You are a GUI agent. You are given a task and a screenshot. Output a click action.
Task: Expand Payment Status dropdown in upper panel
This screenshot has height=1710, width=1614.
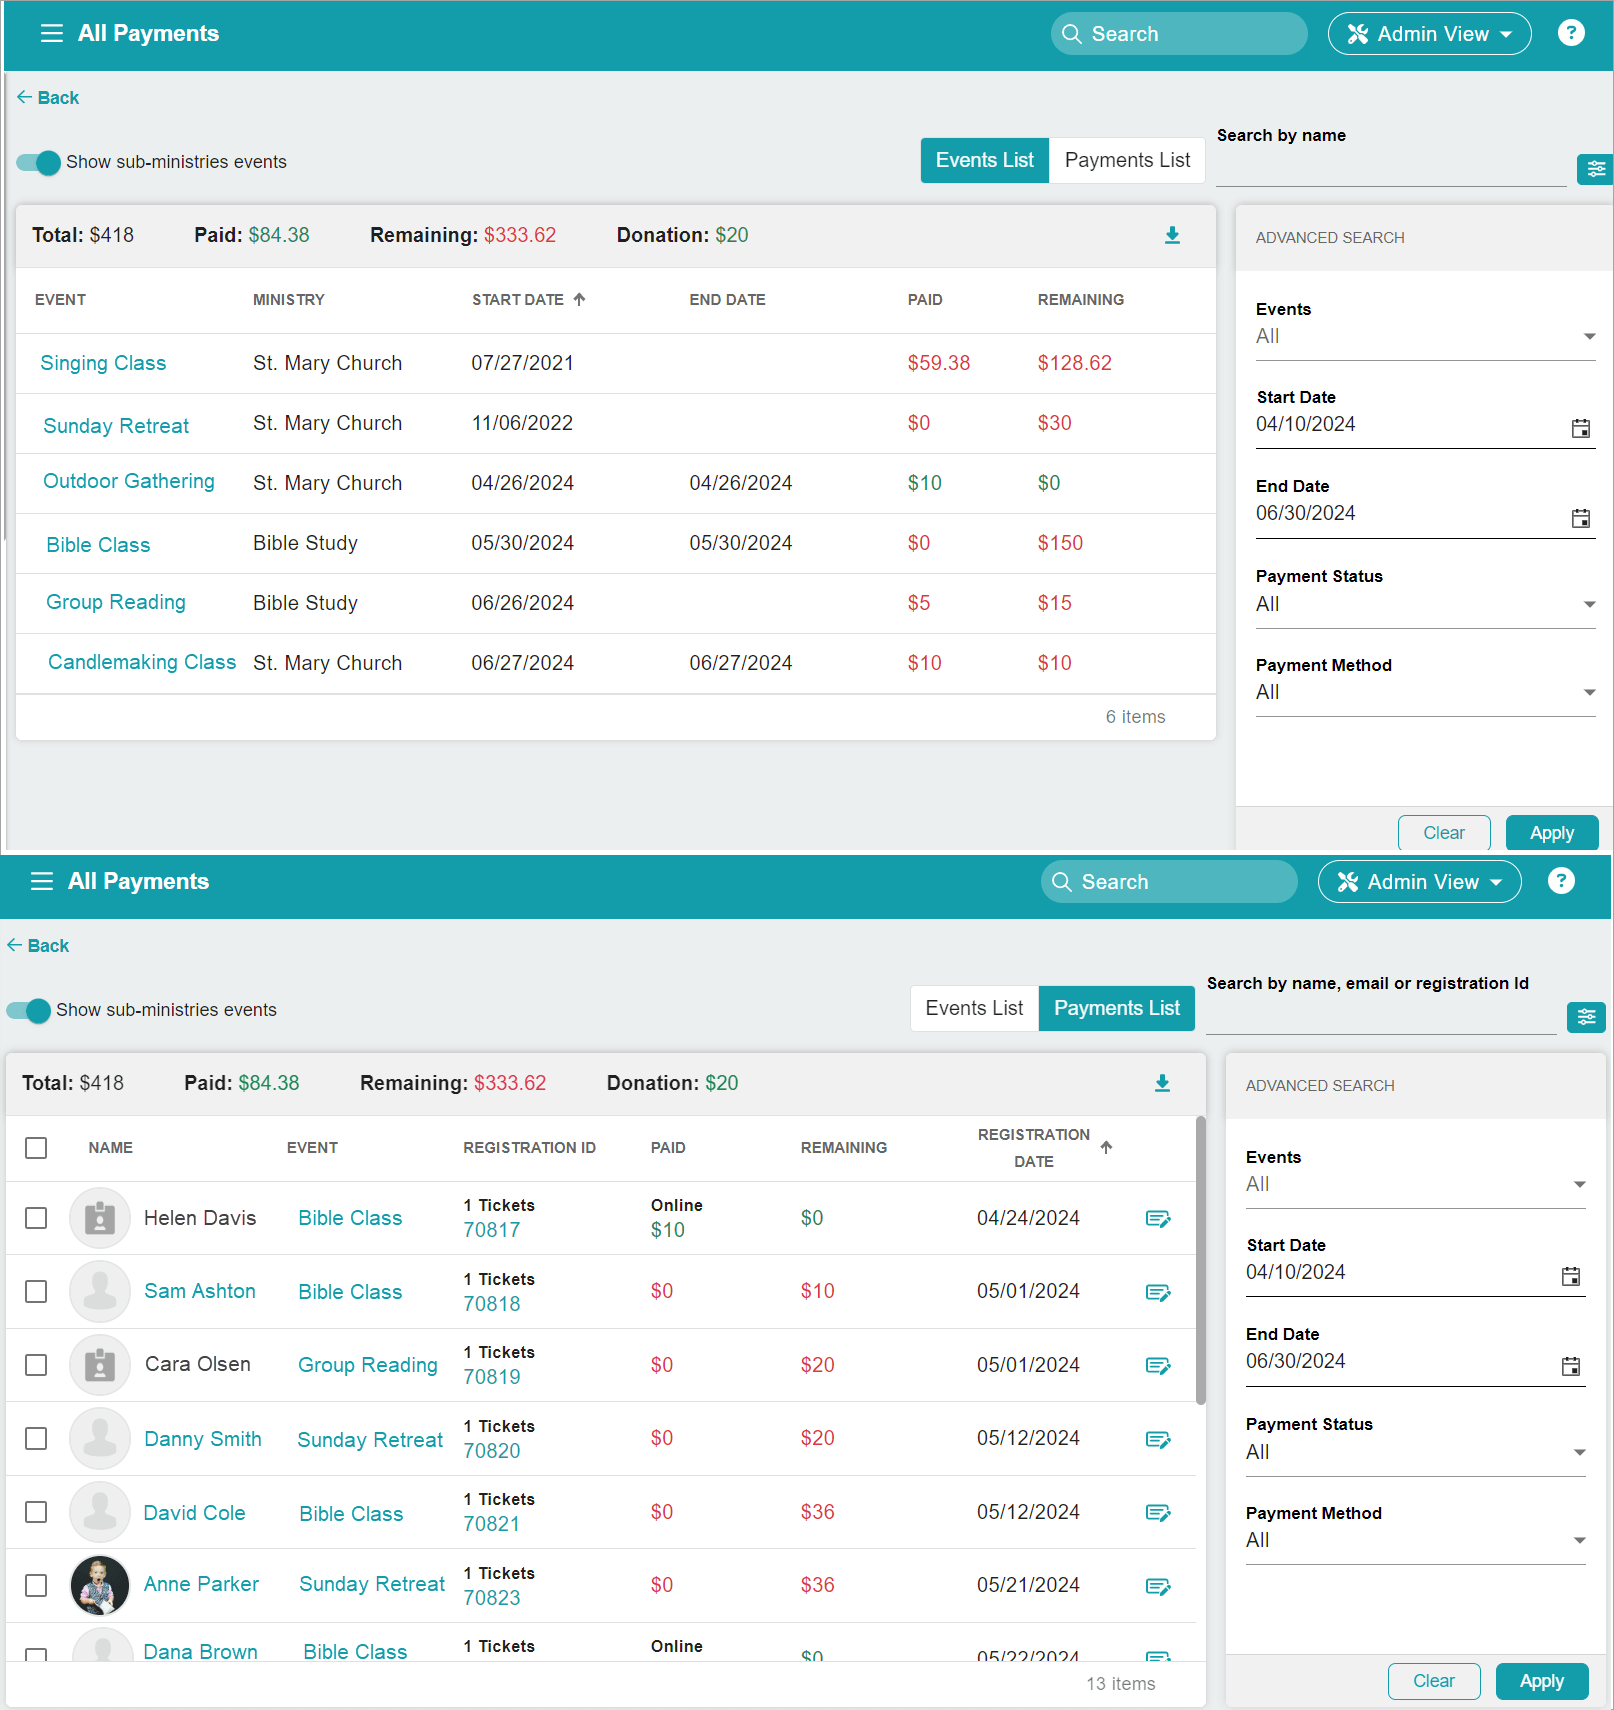tap(1425, 605)
